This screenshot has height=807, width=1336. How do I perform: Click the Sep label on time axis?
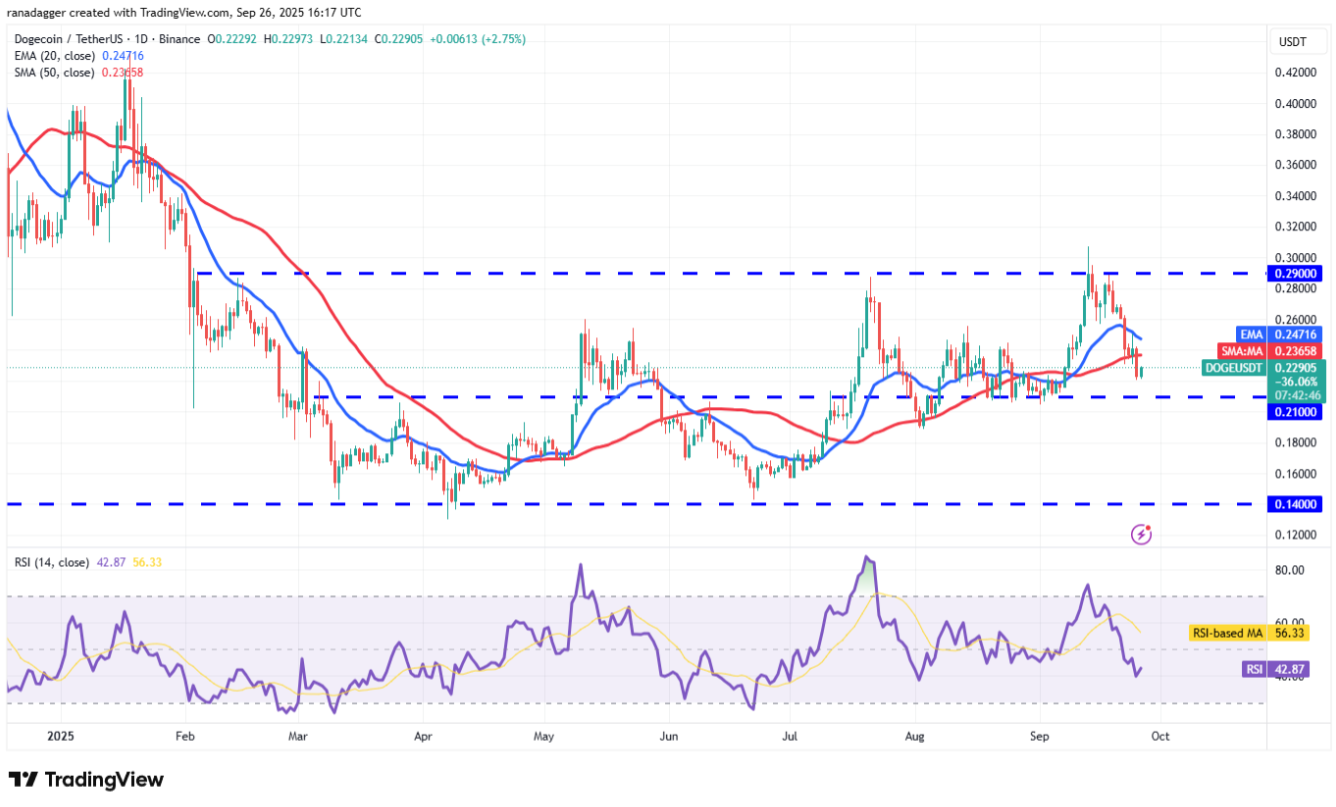[1038, 735]
